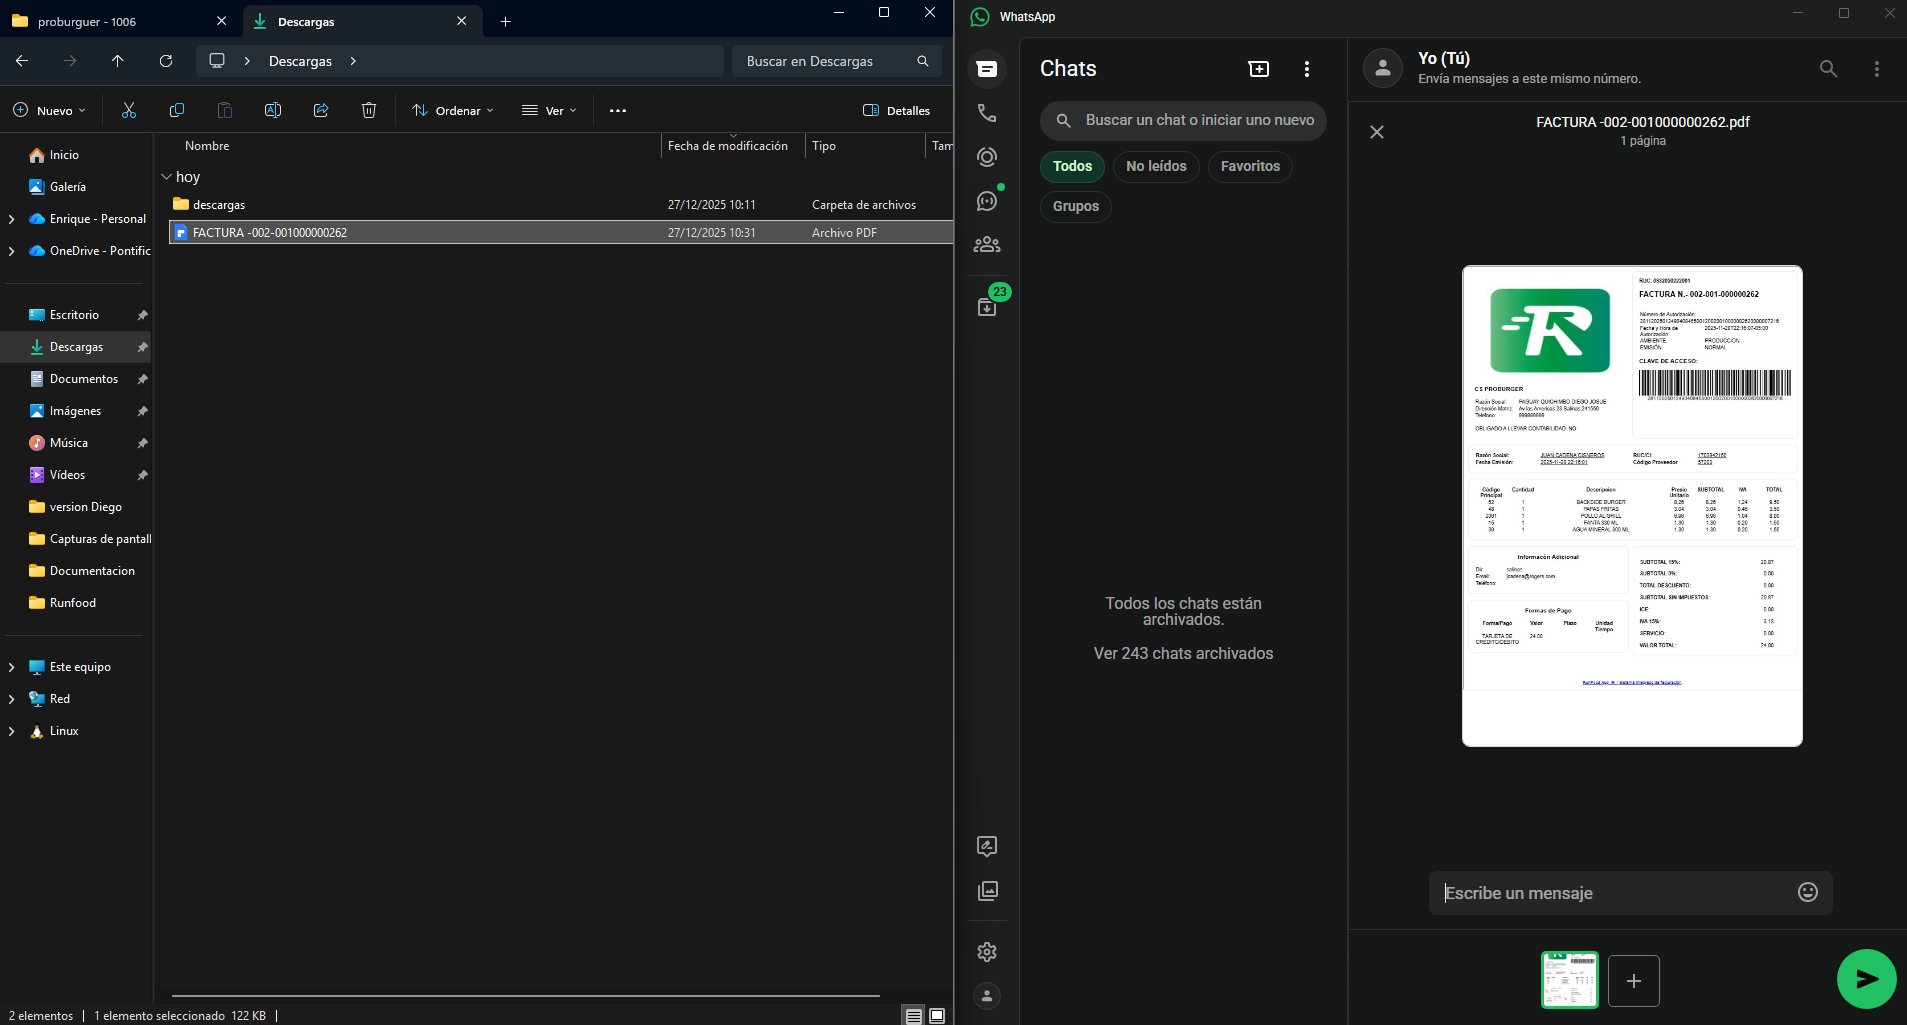This screenshot has width=1907, height=1025.
Task: Click the Rename icon in Explorer toolbar
Action: 273,110
